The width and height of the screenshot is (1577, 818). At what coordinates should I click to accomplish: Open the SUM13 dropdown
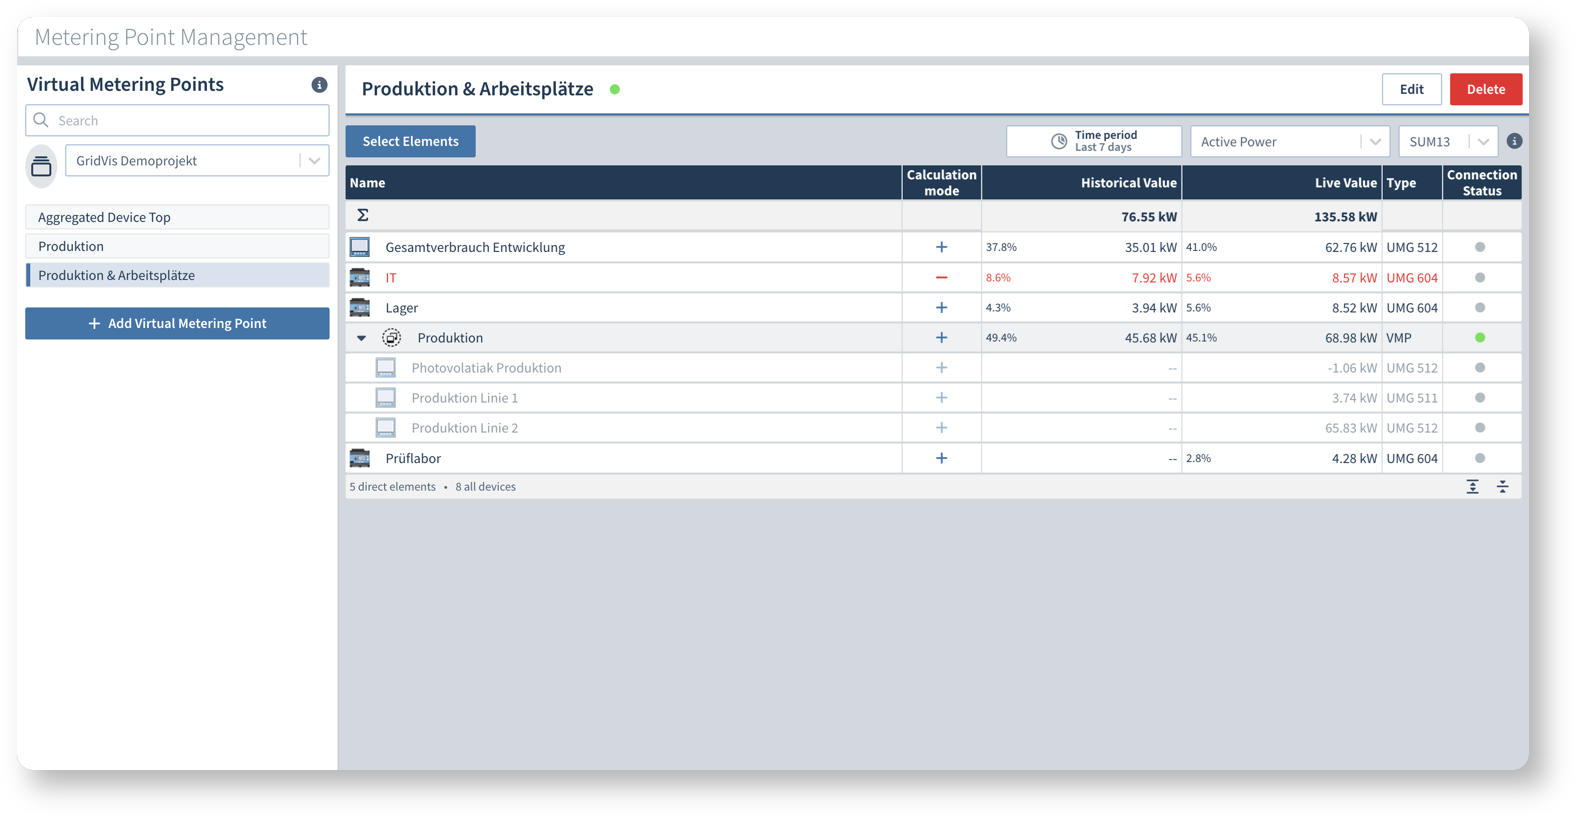(x=1447, y=142)
